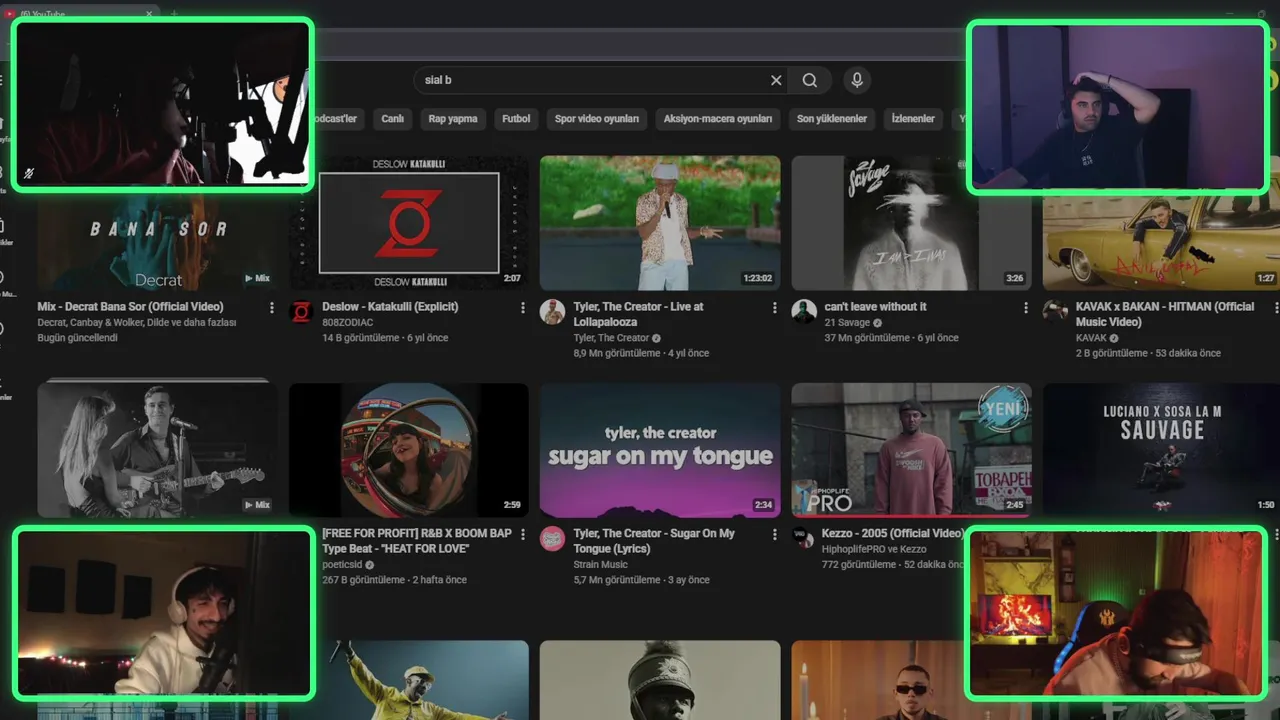Select the Canlı filter chip

[392, 119]
